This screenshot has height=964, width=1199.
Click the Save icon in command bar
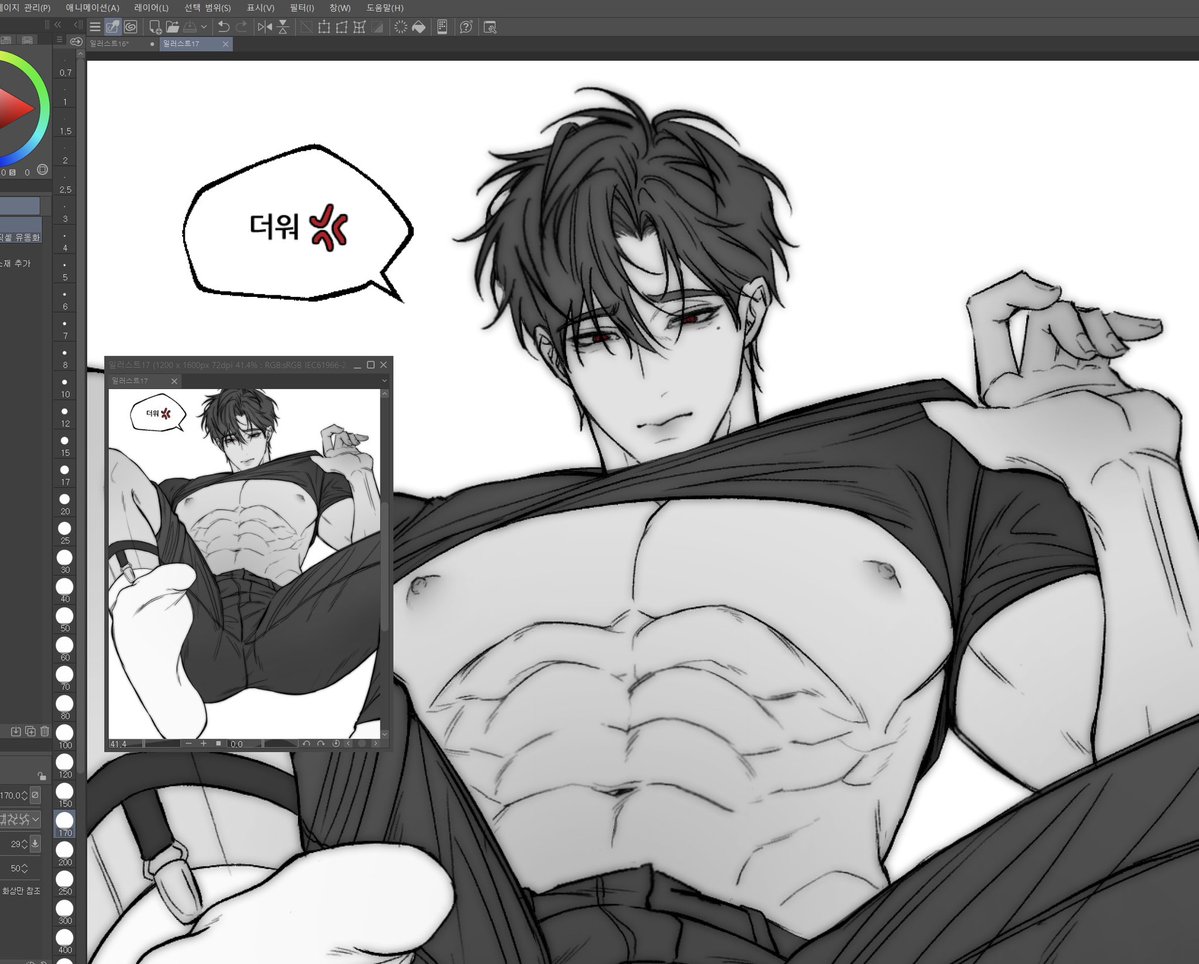coord(189,27)
